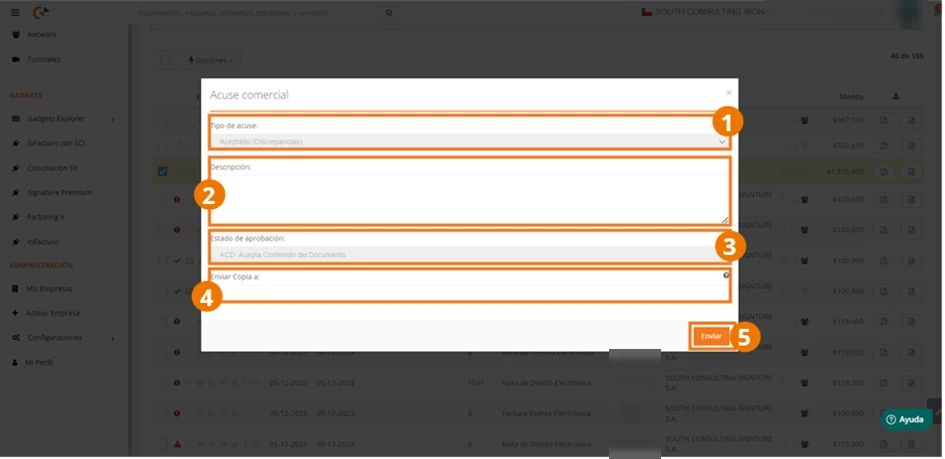Click the Tutoriales video icon in sidebar
Image resolution: width=945 pixels, height=459 pixels.
coord(16,60)
